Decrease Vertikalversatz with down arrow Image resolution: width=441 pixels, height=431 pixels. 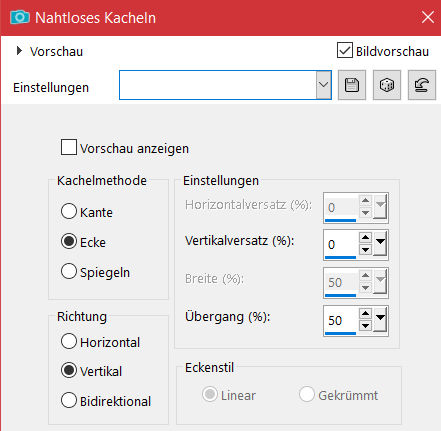(x=366, y=249)
